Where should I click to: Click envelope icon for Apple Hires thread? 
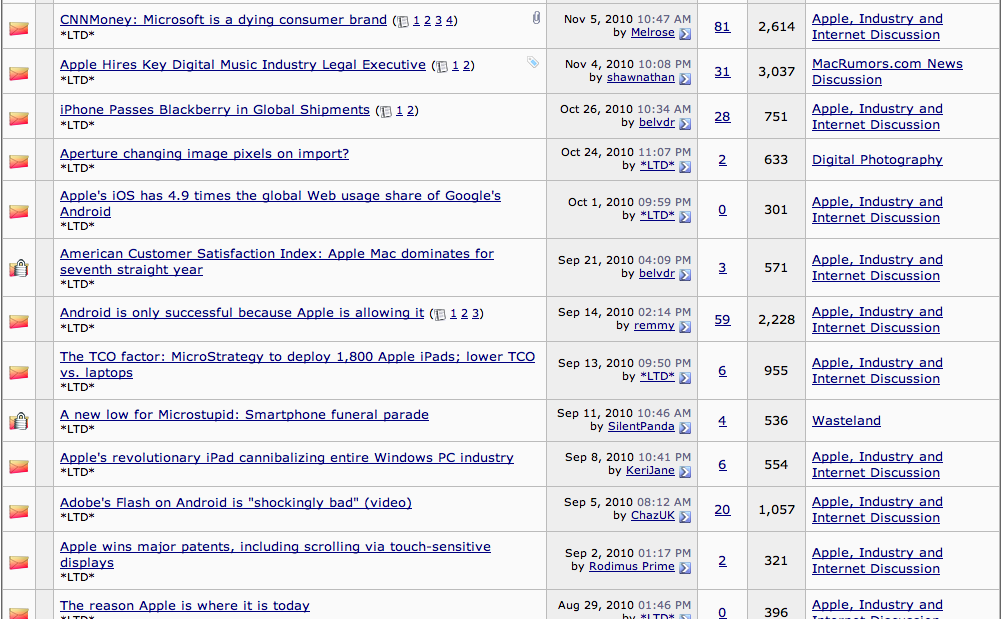point(19,73)
